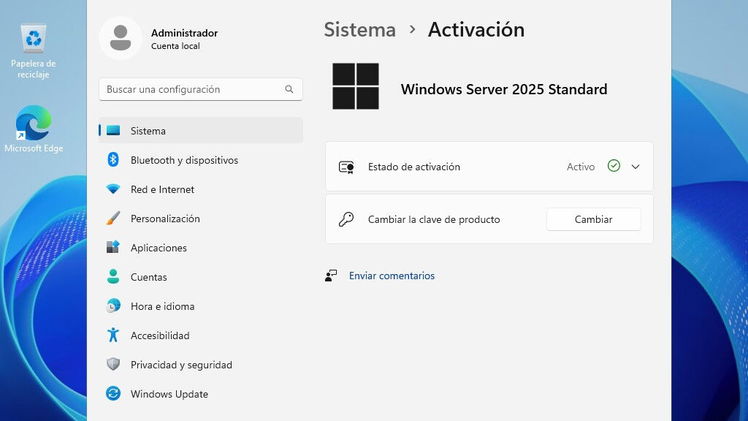The image size is (748, 421).
Task: Click the Wi-Fi network icon in the sidebar
Action: click(x=113, y=189)
